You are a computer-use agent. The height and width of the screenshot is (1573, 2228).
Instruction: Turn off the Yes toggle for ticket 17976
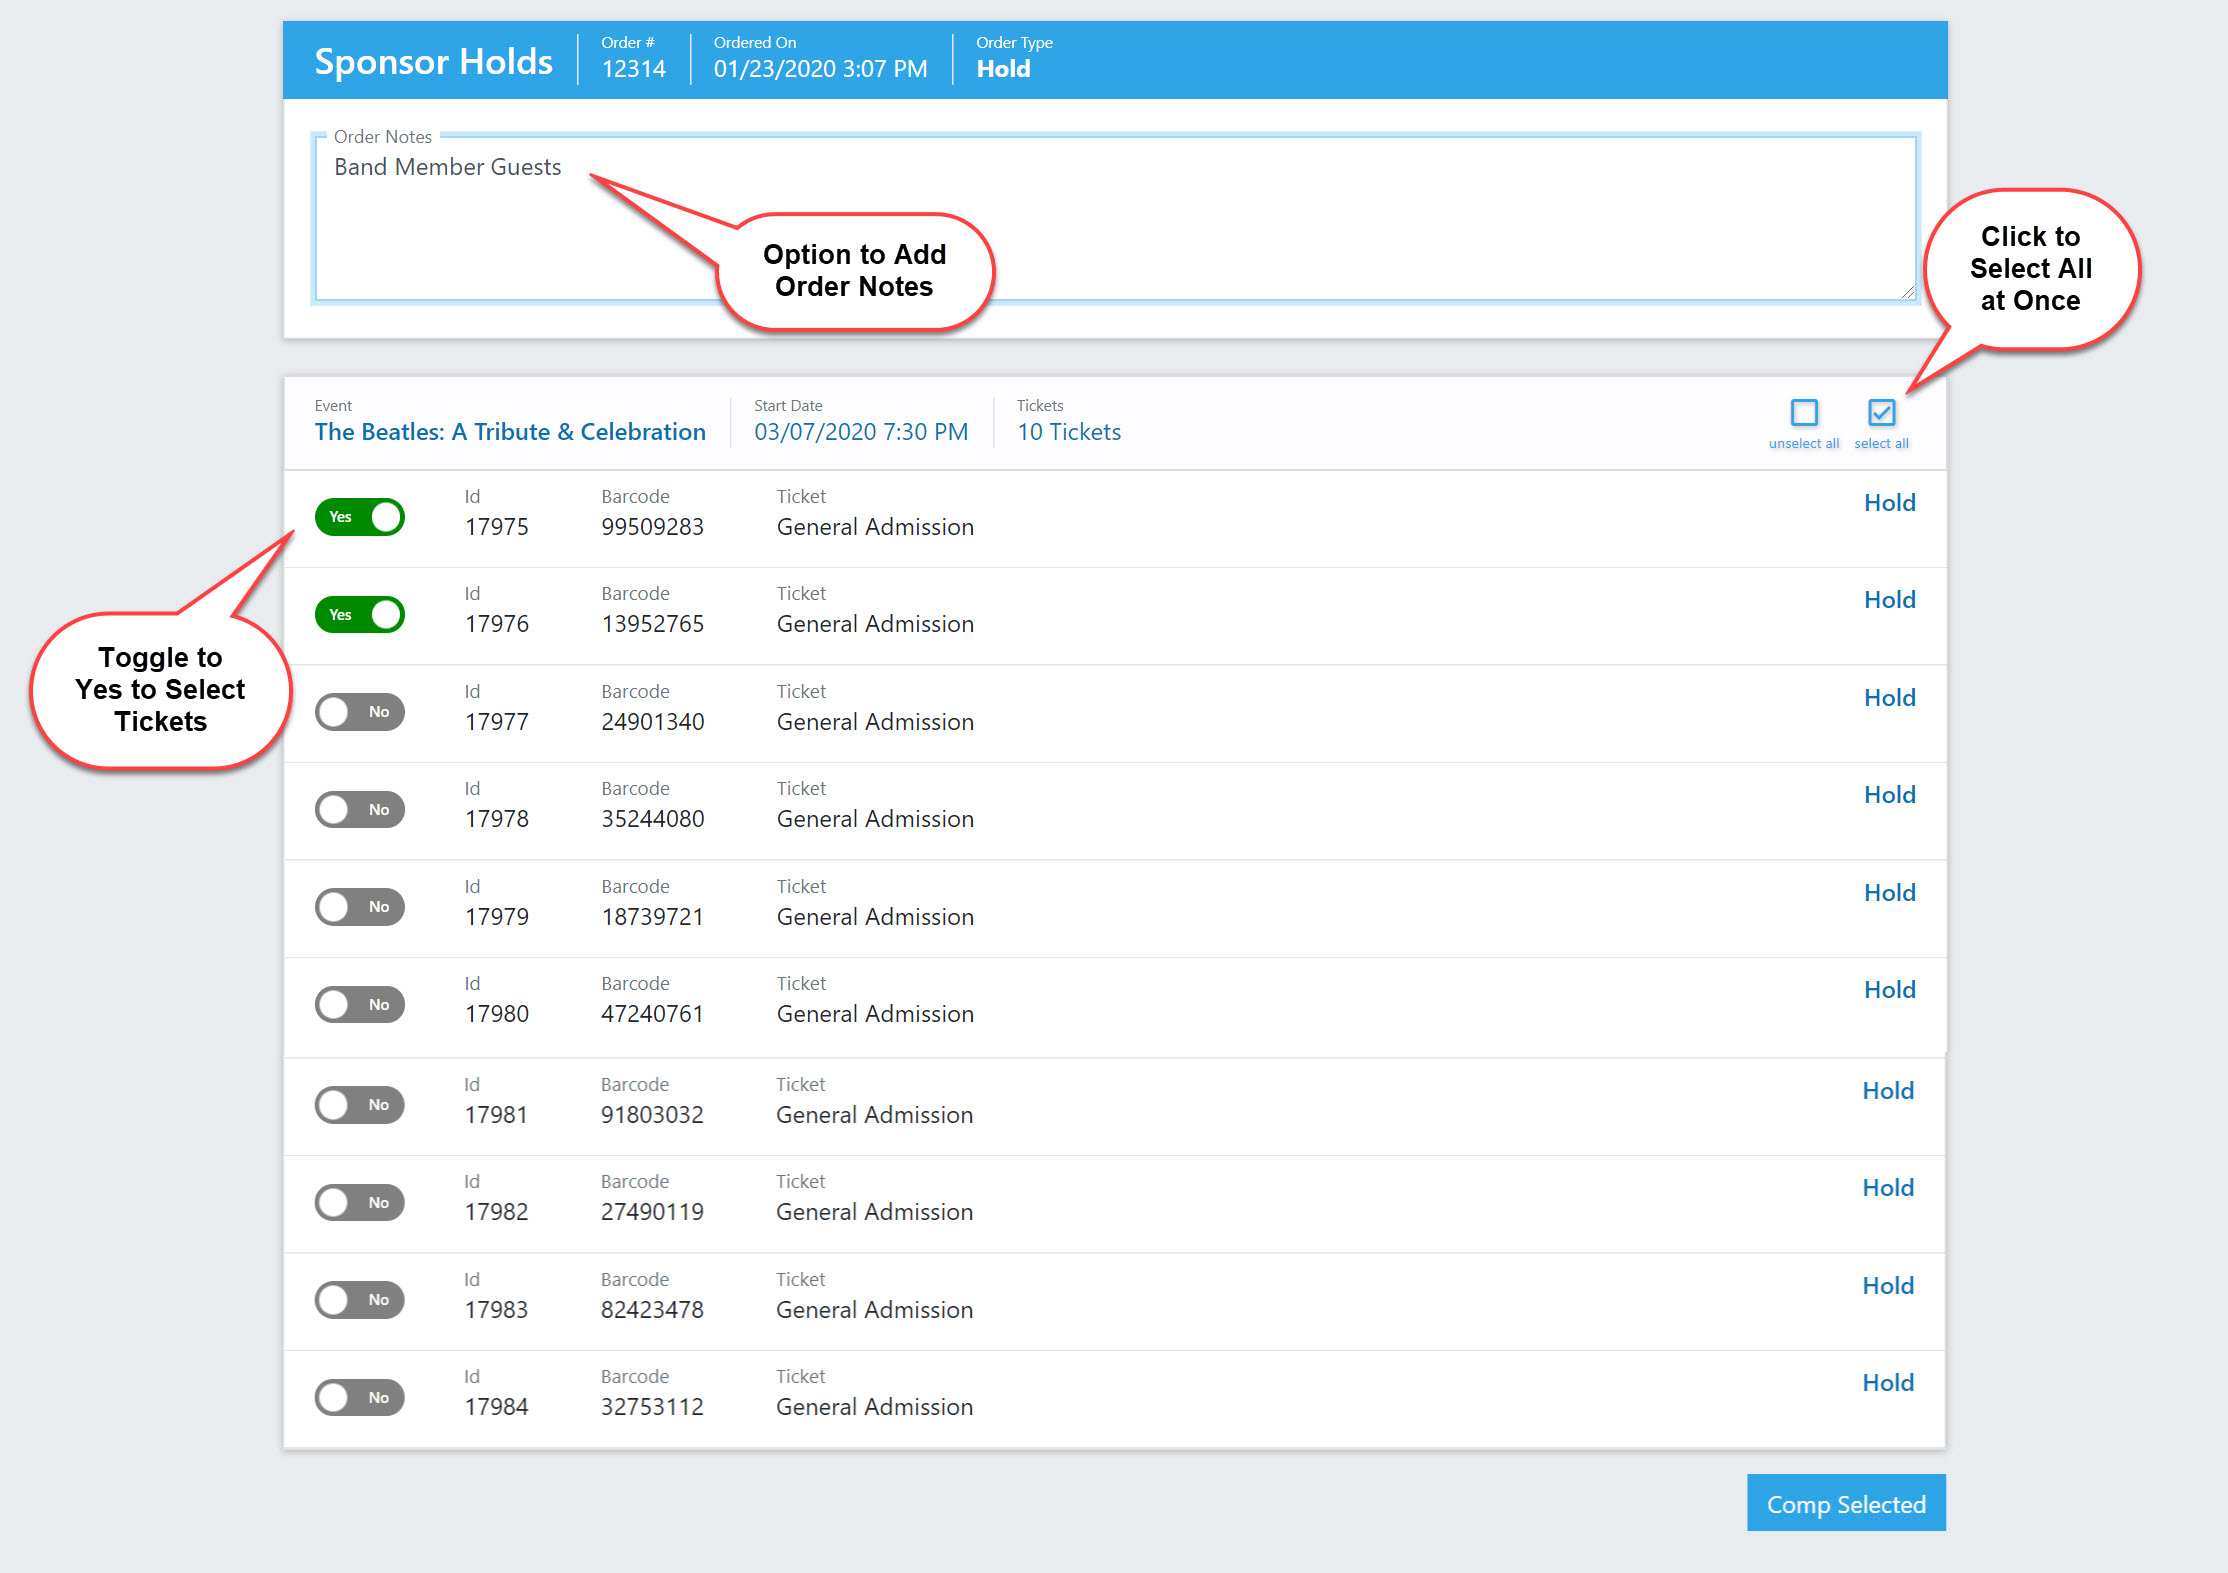click(x=360, y=614)
